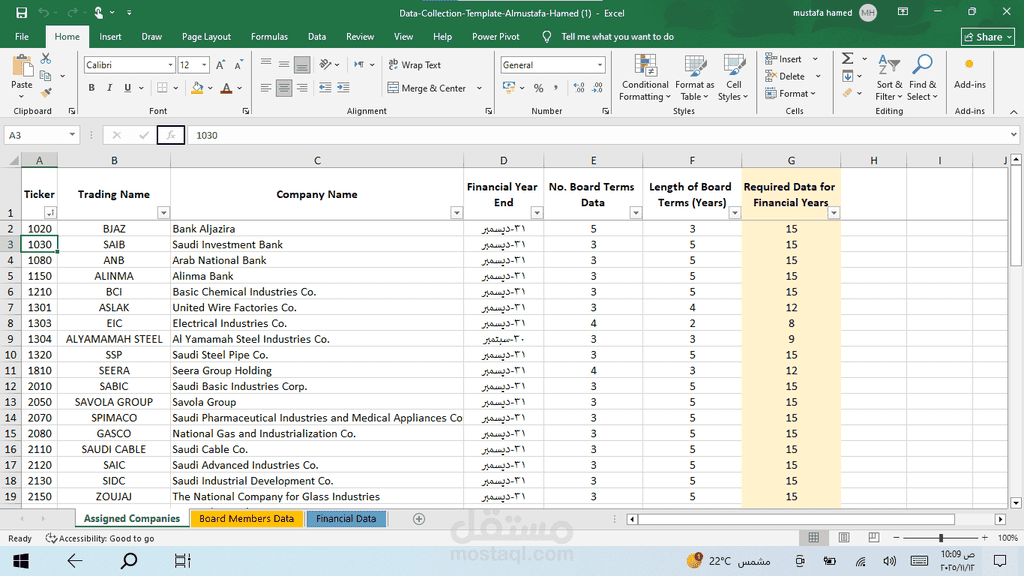Open the Calibri font name dropdown

(170, 65)
